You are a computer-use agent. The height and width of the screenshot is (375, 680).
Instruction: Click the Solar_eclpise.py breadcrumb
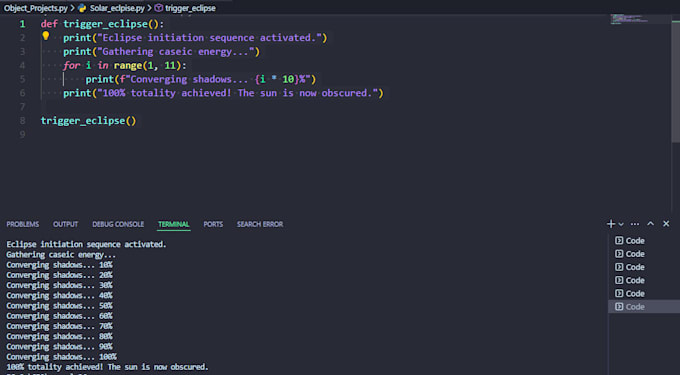click(117, 8)
